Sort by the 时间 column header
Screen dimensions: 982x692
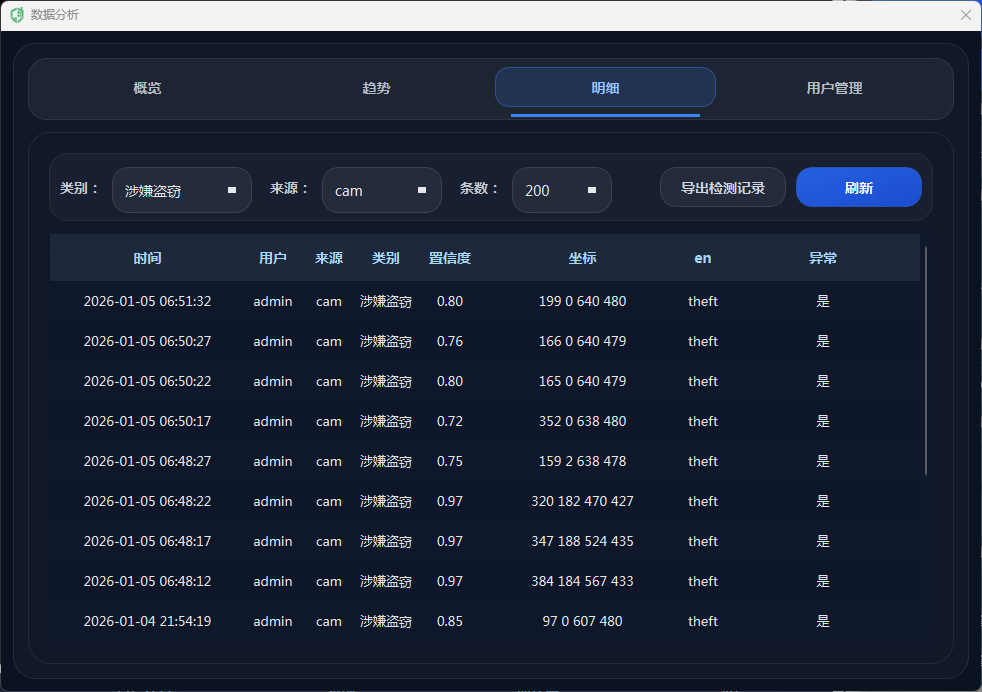click(x=147, y=258)
